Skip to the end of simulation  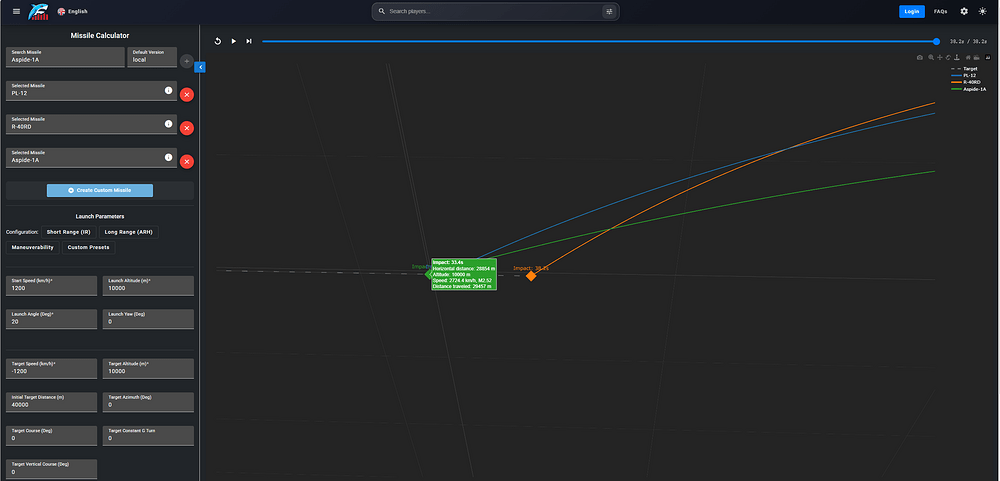(249, 41)
